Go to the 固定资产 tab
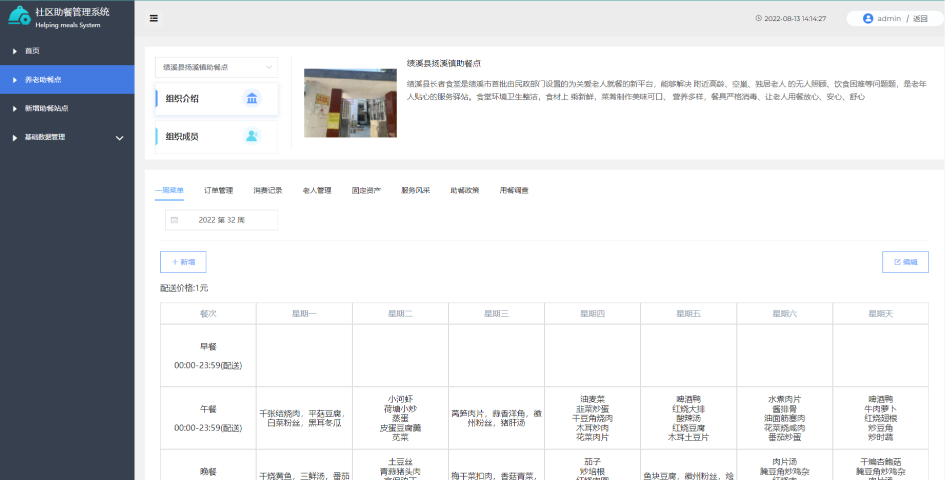Image resolution: width=945 pixels, height=480 pixels. [366, 190]
